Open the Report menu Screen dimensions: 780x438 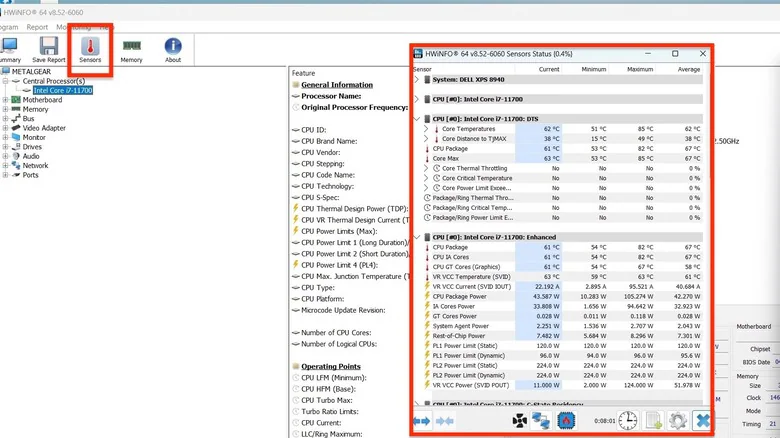tap(37, 27)
